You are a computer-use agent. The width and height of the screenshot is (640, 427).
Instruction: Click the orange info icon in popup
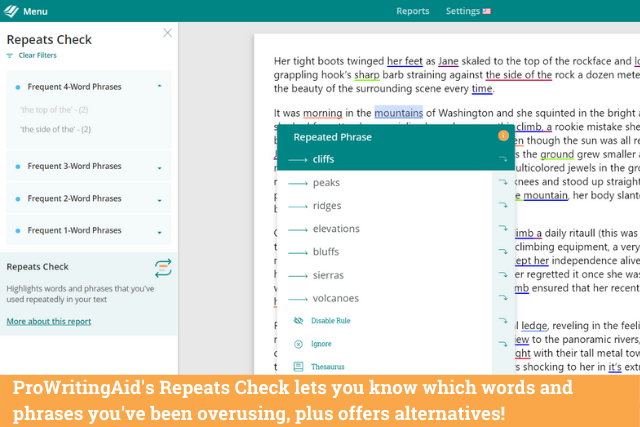pos(503,136)
